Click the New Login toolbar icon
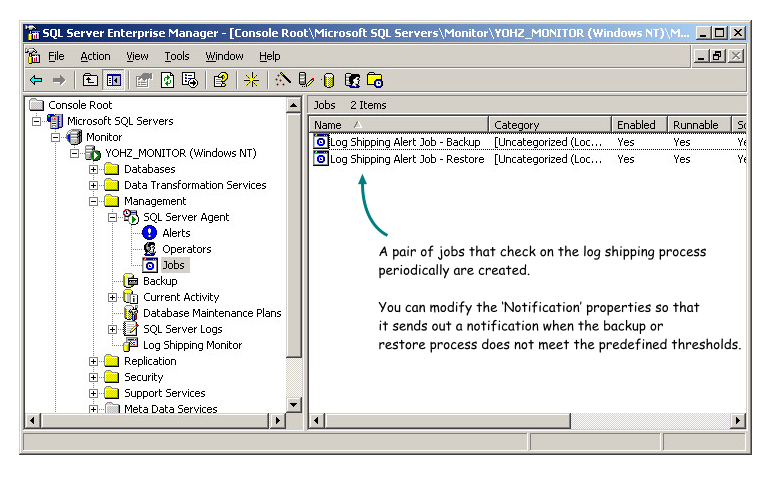 [x=352, y=80]
